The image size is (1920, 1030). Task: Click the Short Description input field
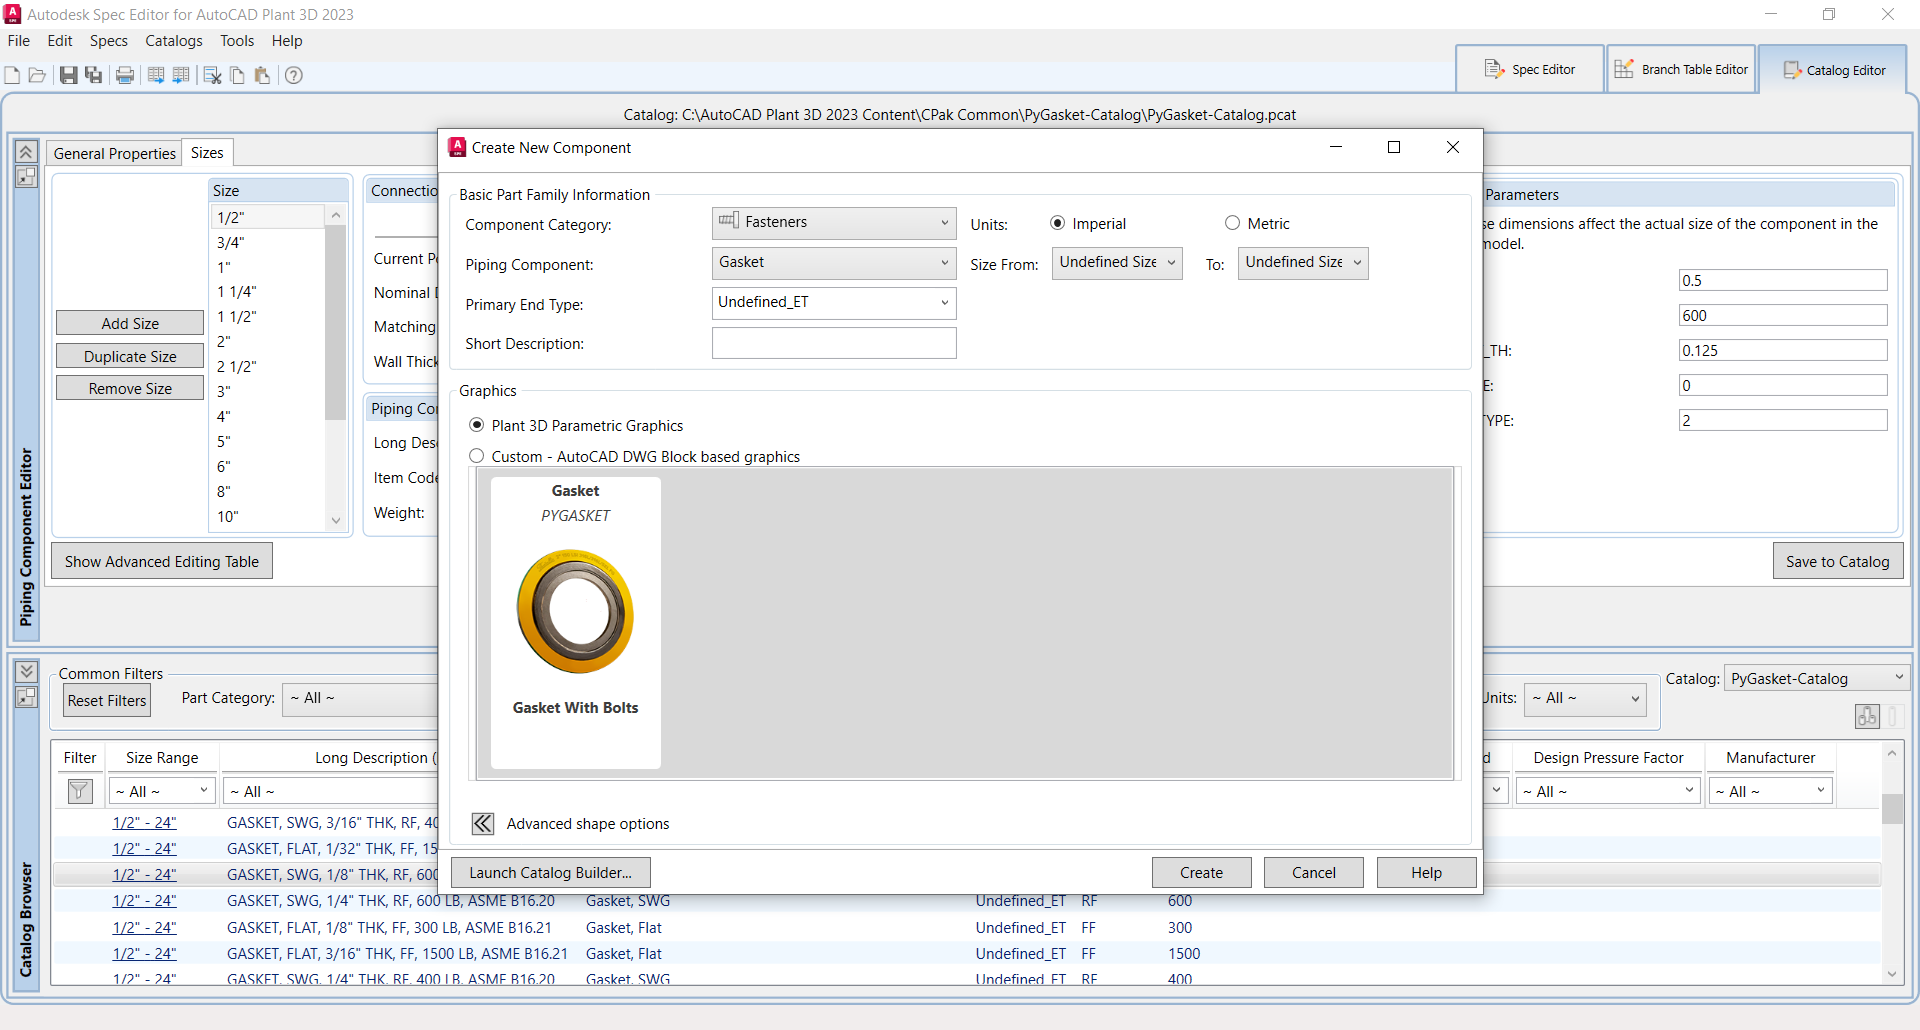pos(834,343)
